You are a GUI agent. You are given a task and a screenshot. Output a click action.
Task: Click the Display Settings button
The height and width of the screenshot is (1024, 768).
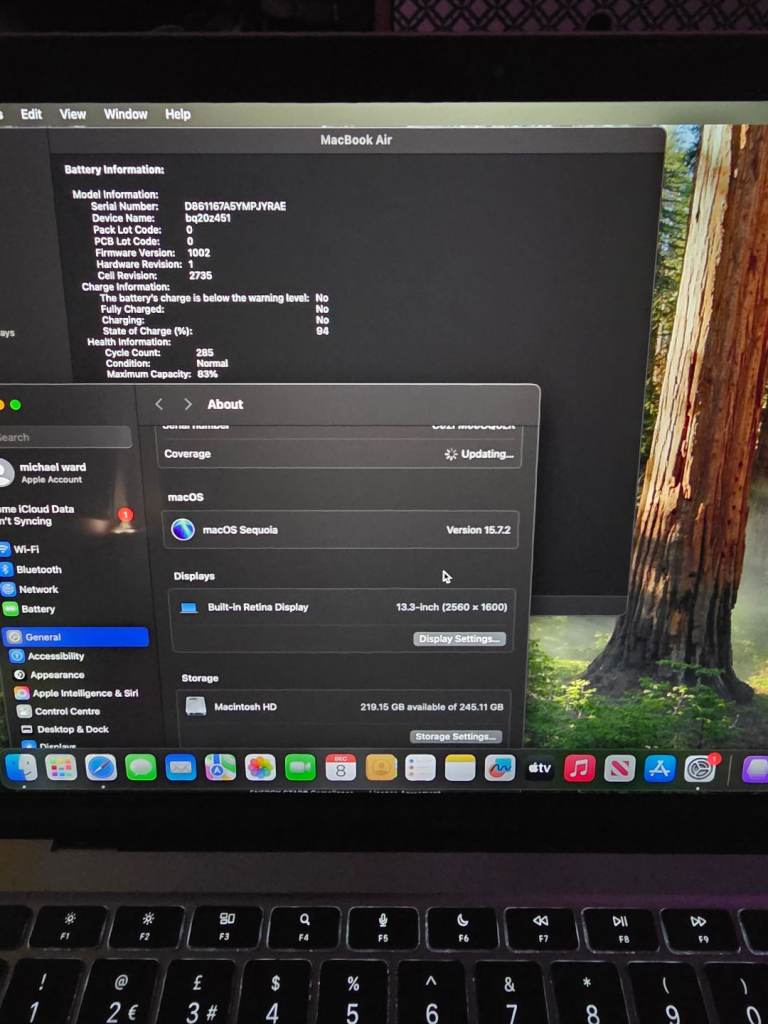point(460,639)
